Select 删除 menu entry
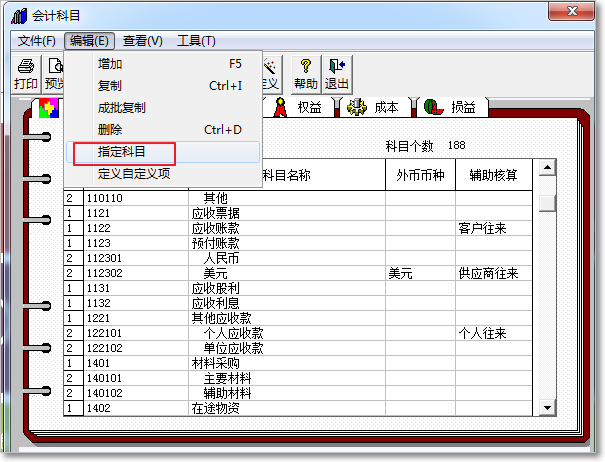The height and width of the screenshot is (462, 605). pyautogui.click(x=164, y=130)
